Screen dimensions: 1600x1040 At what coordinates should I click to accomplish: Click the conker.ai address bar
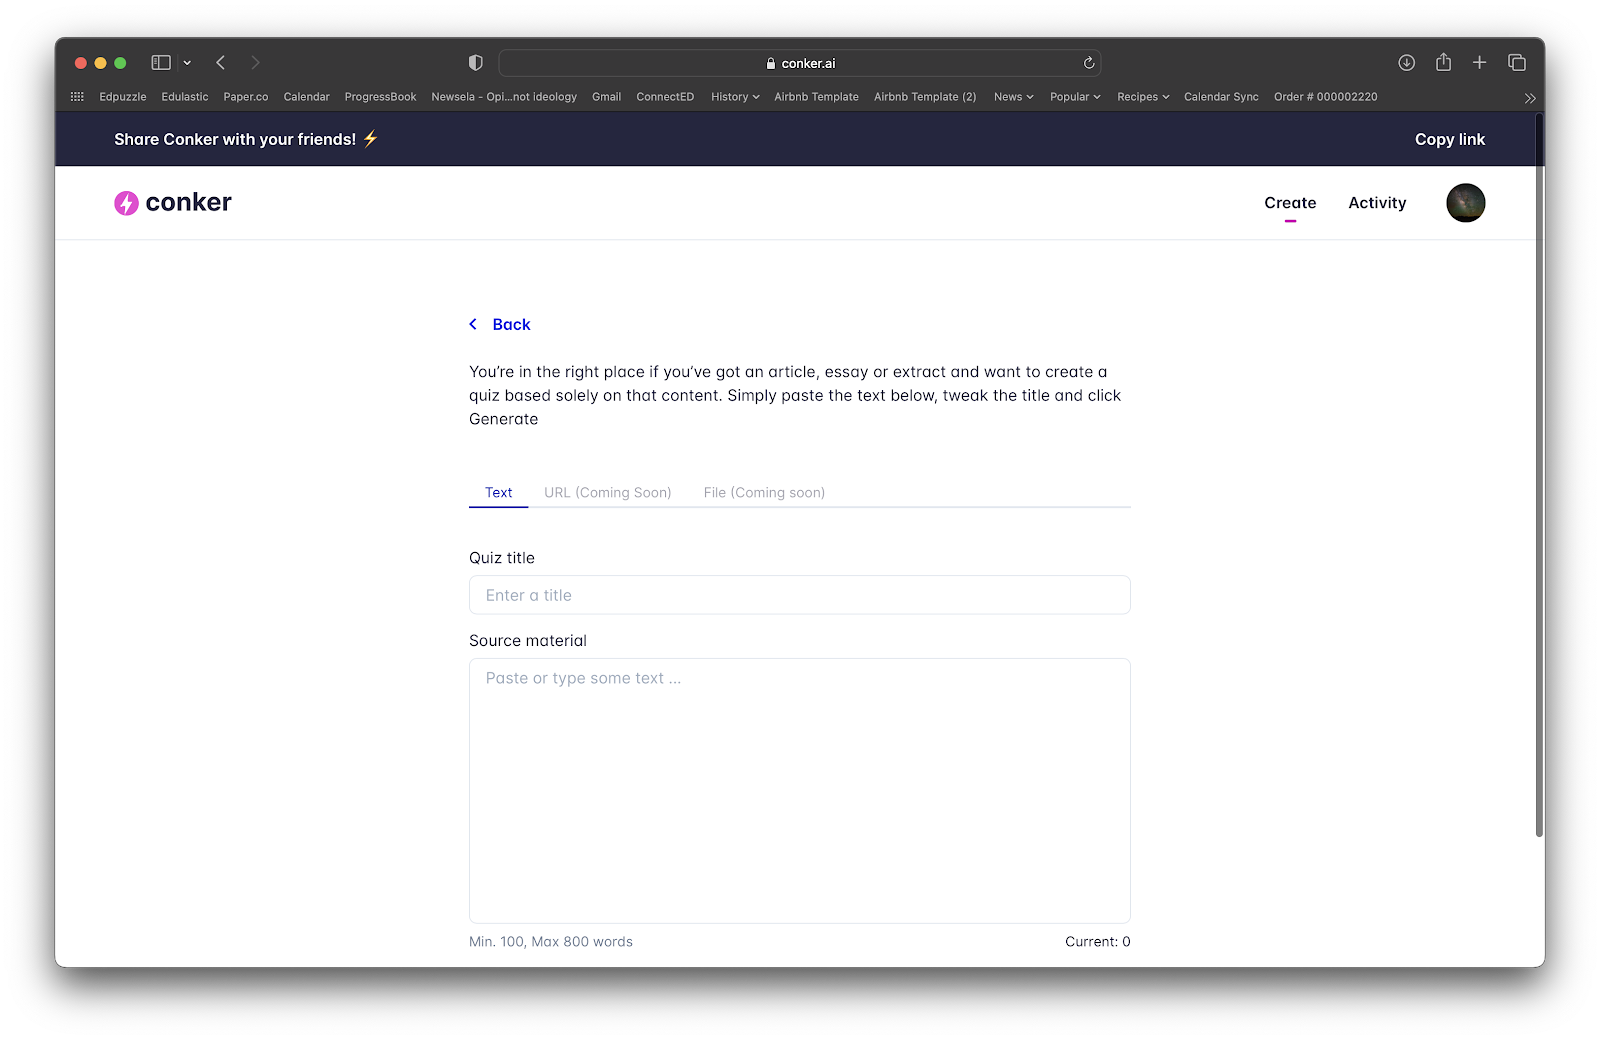point(800,63)
